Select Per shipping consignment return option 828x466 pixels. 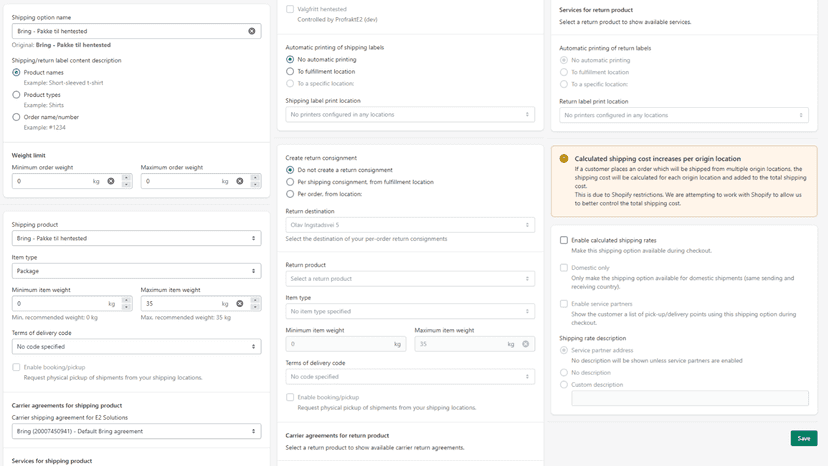click(x=290, y=182)
